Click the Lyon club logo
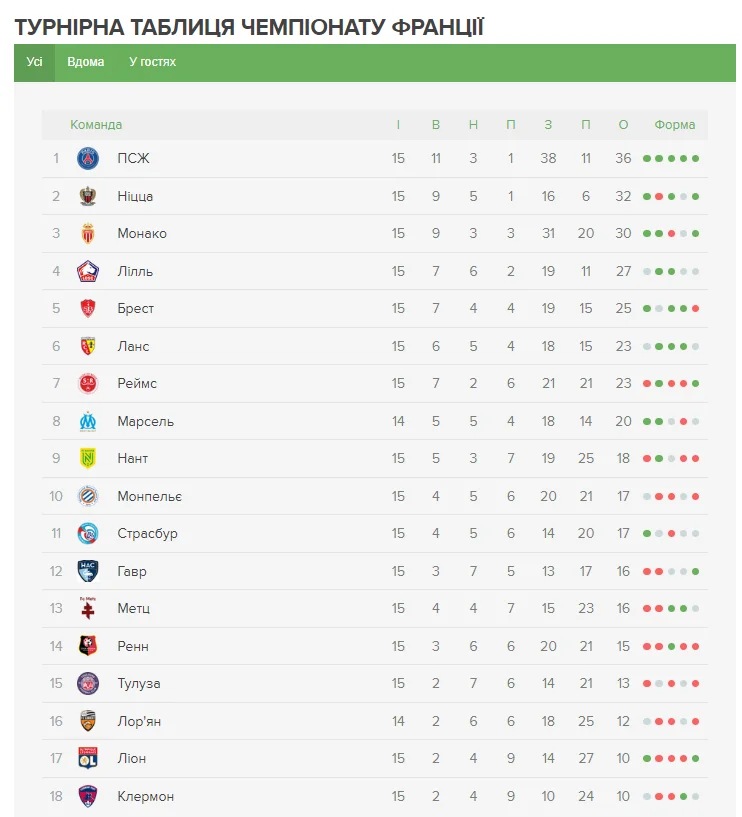Viewport: 742px width, 817px height. point(88,758)
